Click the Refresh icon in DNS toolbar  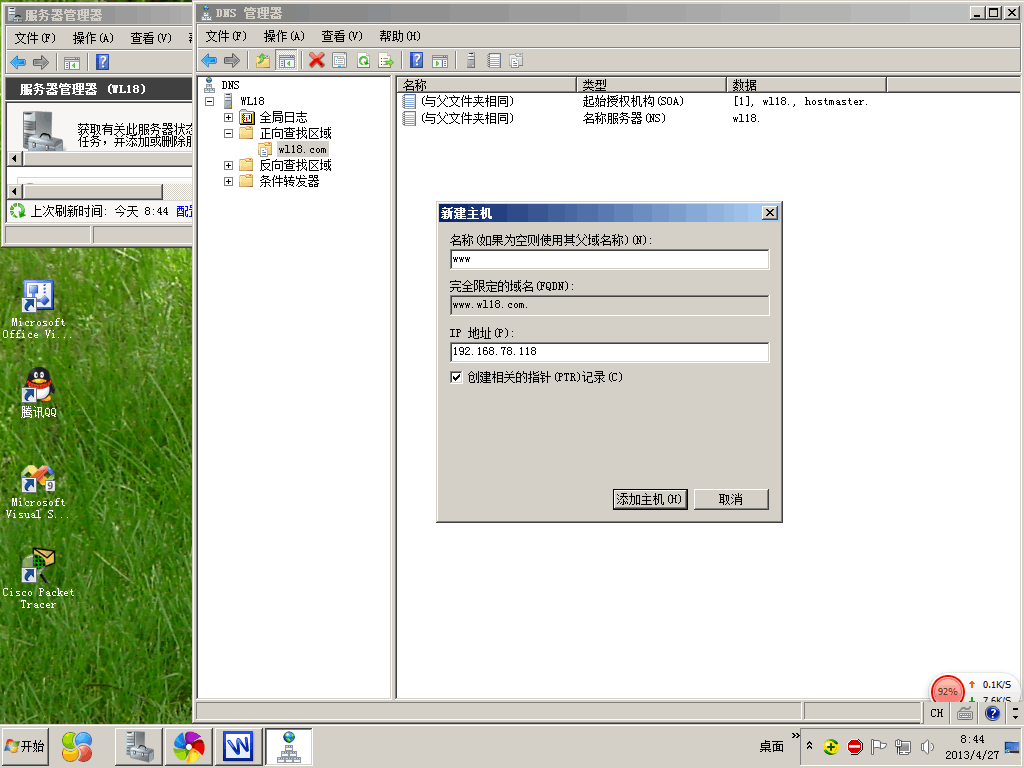click(x=363, y=61)
